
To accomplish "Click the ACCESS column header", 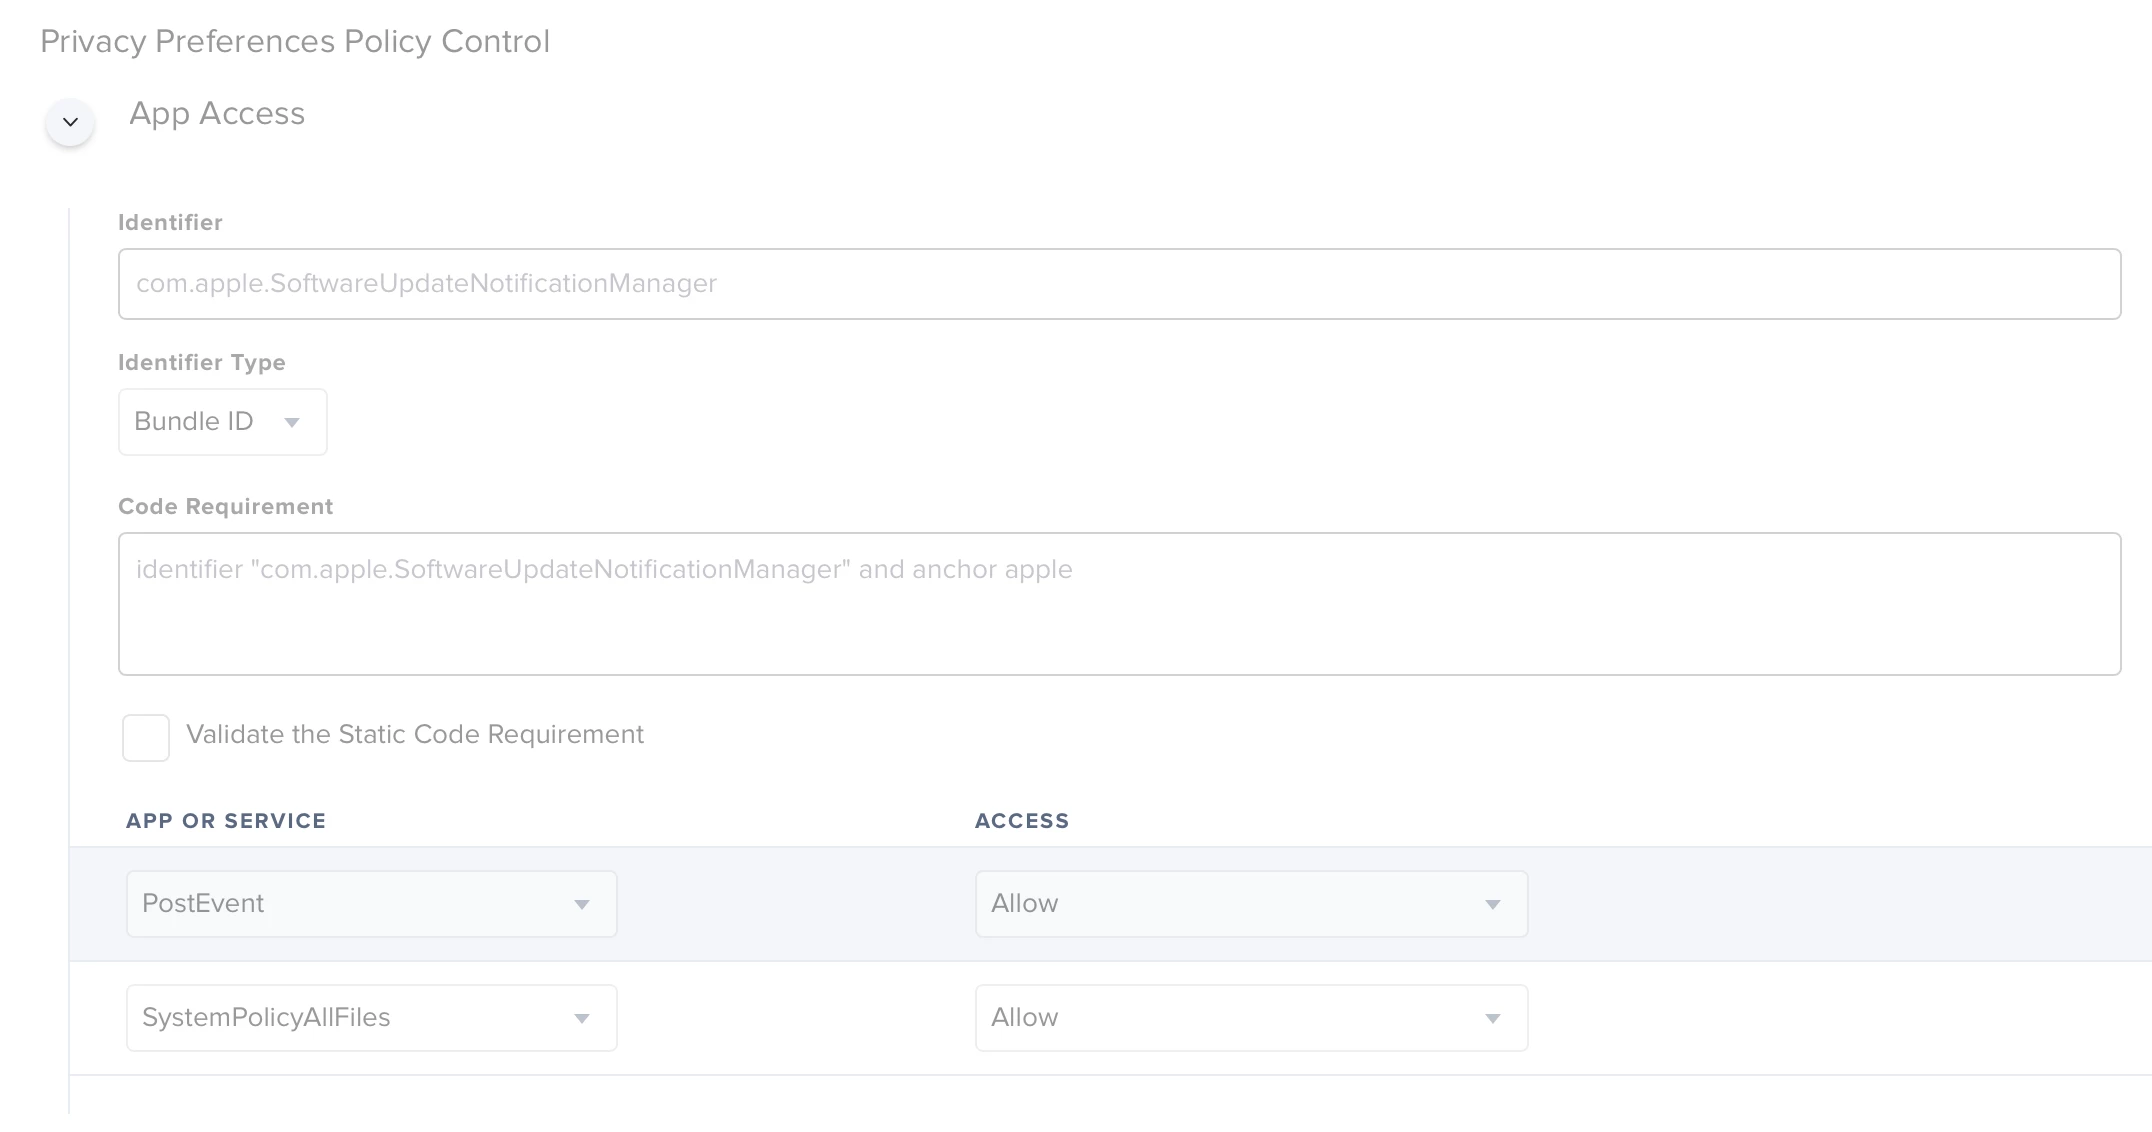I will click(x=1022, y=821).
